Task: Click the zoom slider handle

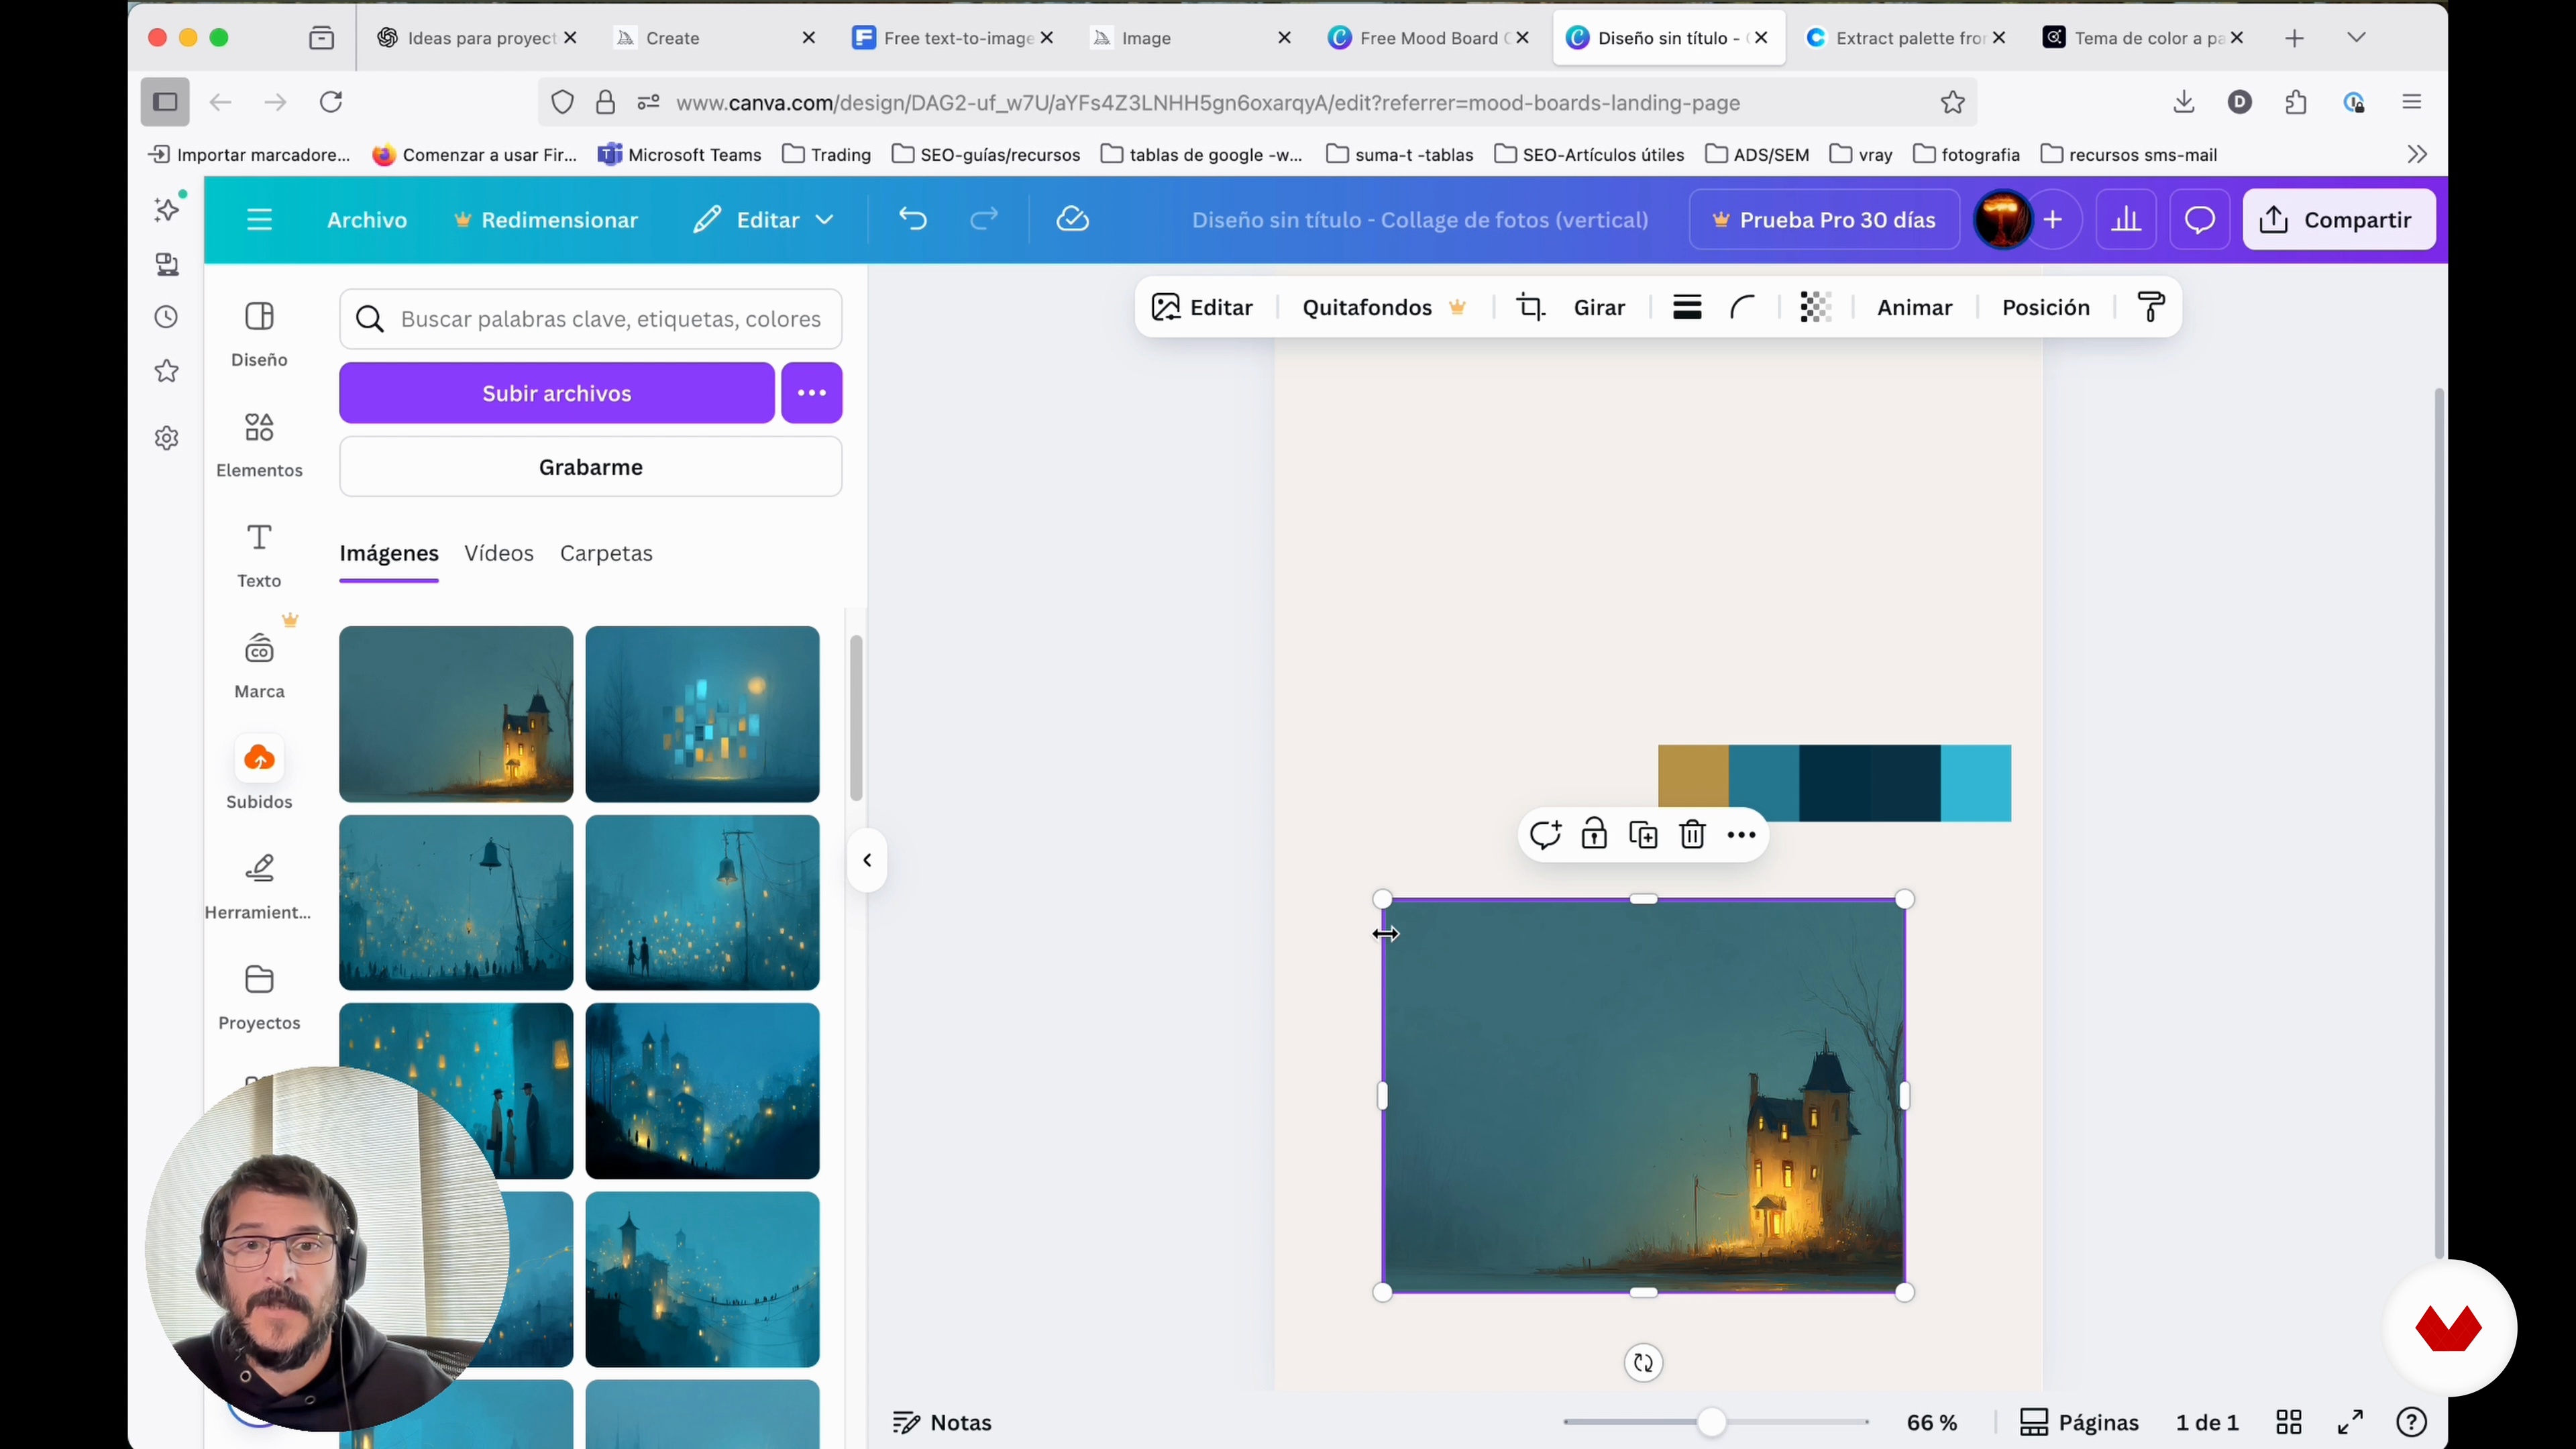Action: coord(1711,1422)
